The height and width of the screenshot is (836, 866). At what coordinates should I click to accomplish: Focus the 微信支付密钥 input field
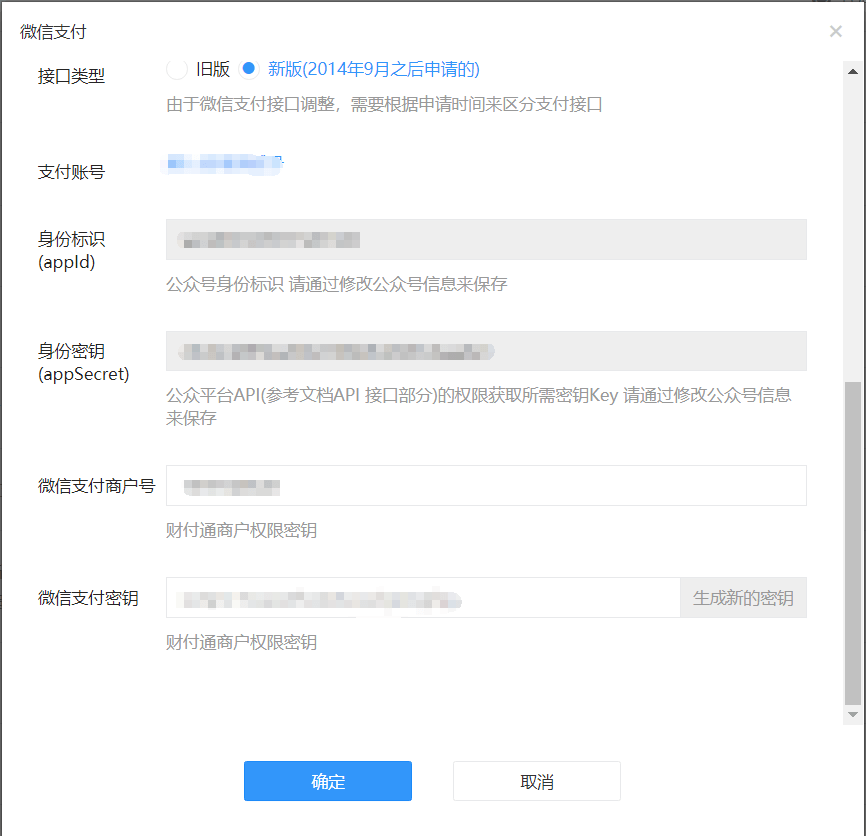423,597
